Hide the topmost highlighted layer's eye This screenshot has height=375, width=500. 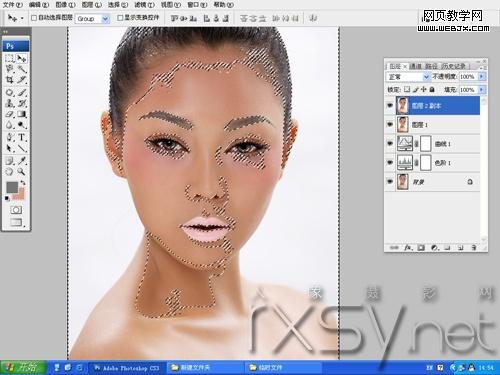[x=390, y=106]
